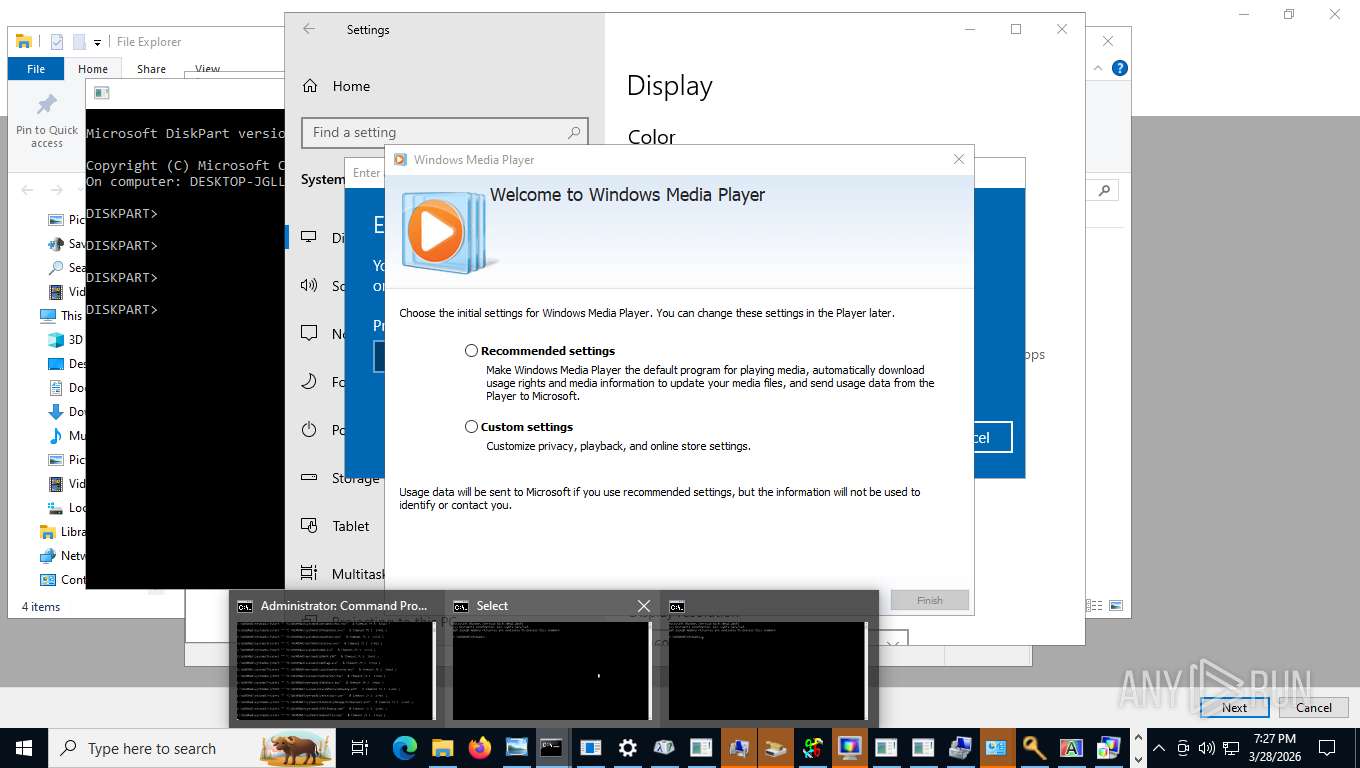
Task: Open the Focus assist moon icon in Settings
Action: pyautogui.click(x=310, y=382)
